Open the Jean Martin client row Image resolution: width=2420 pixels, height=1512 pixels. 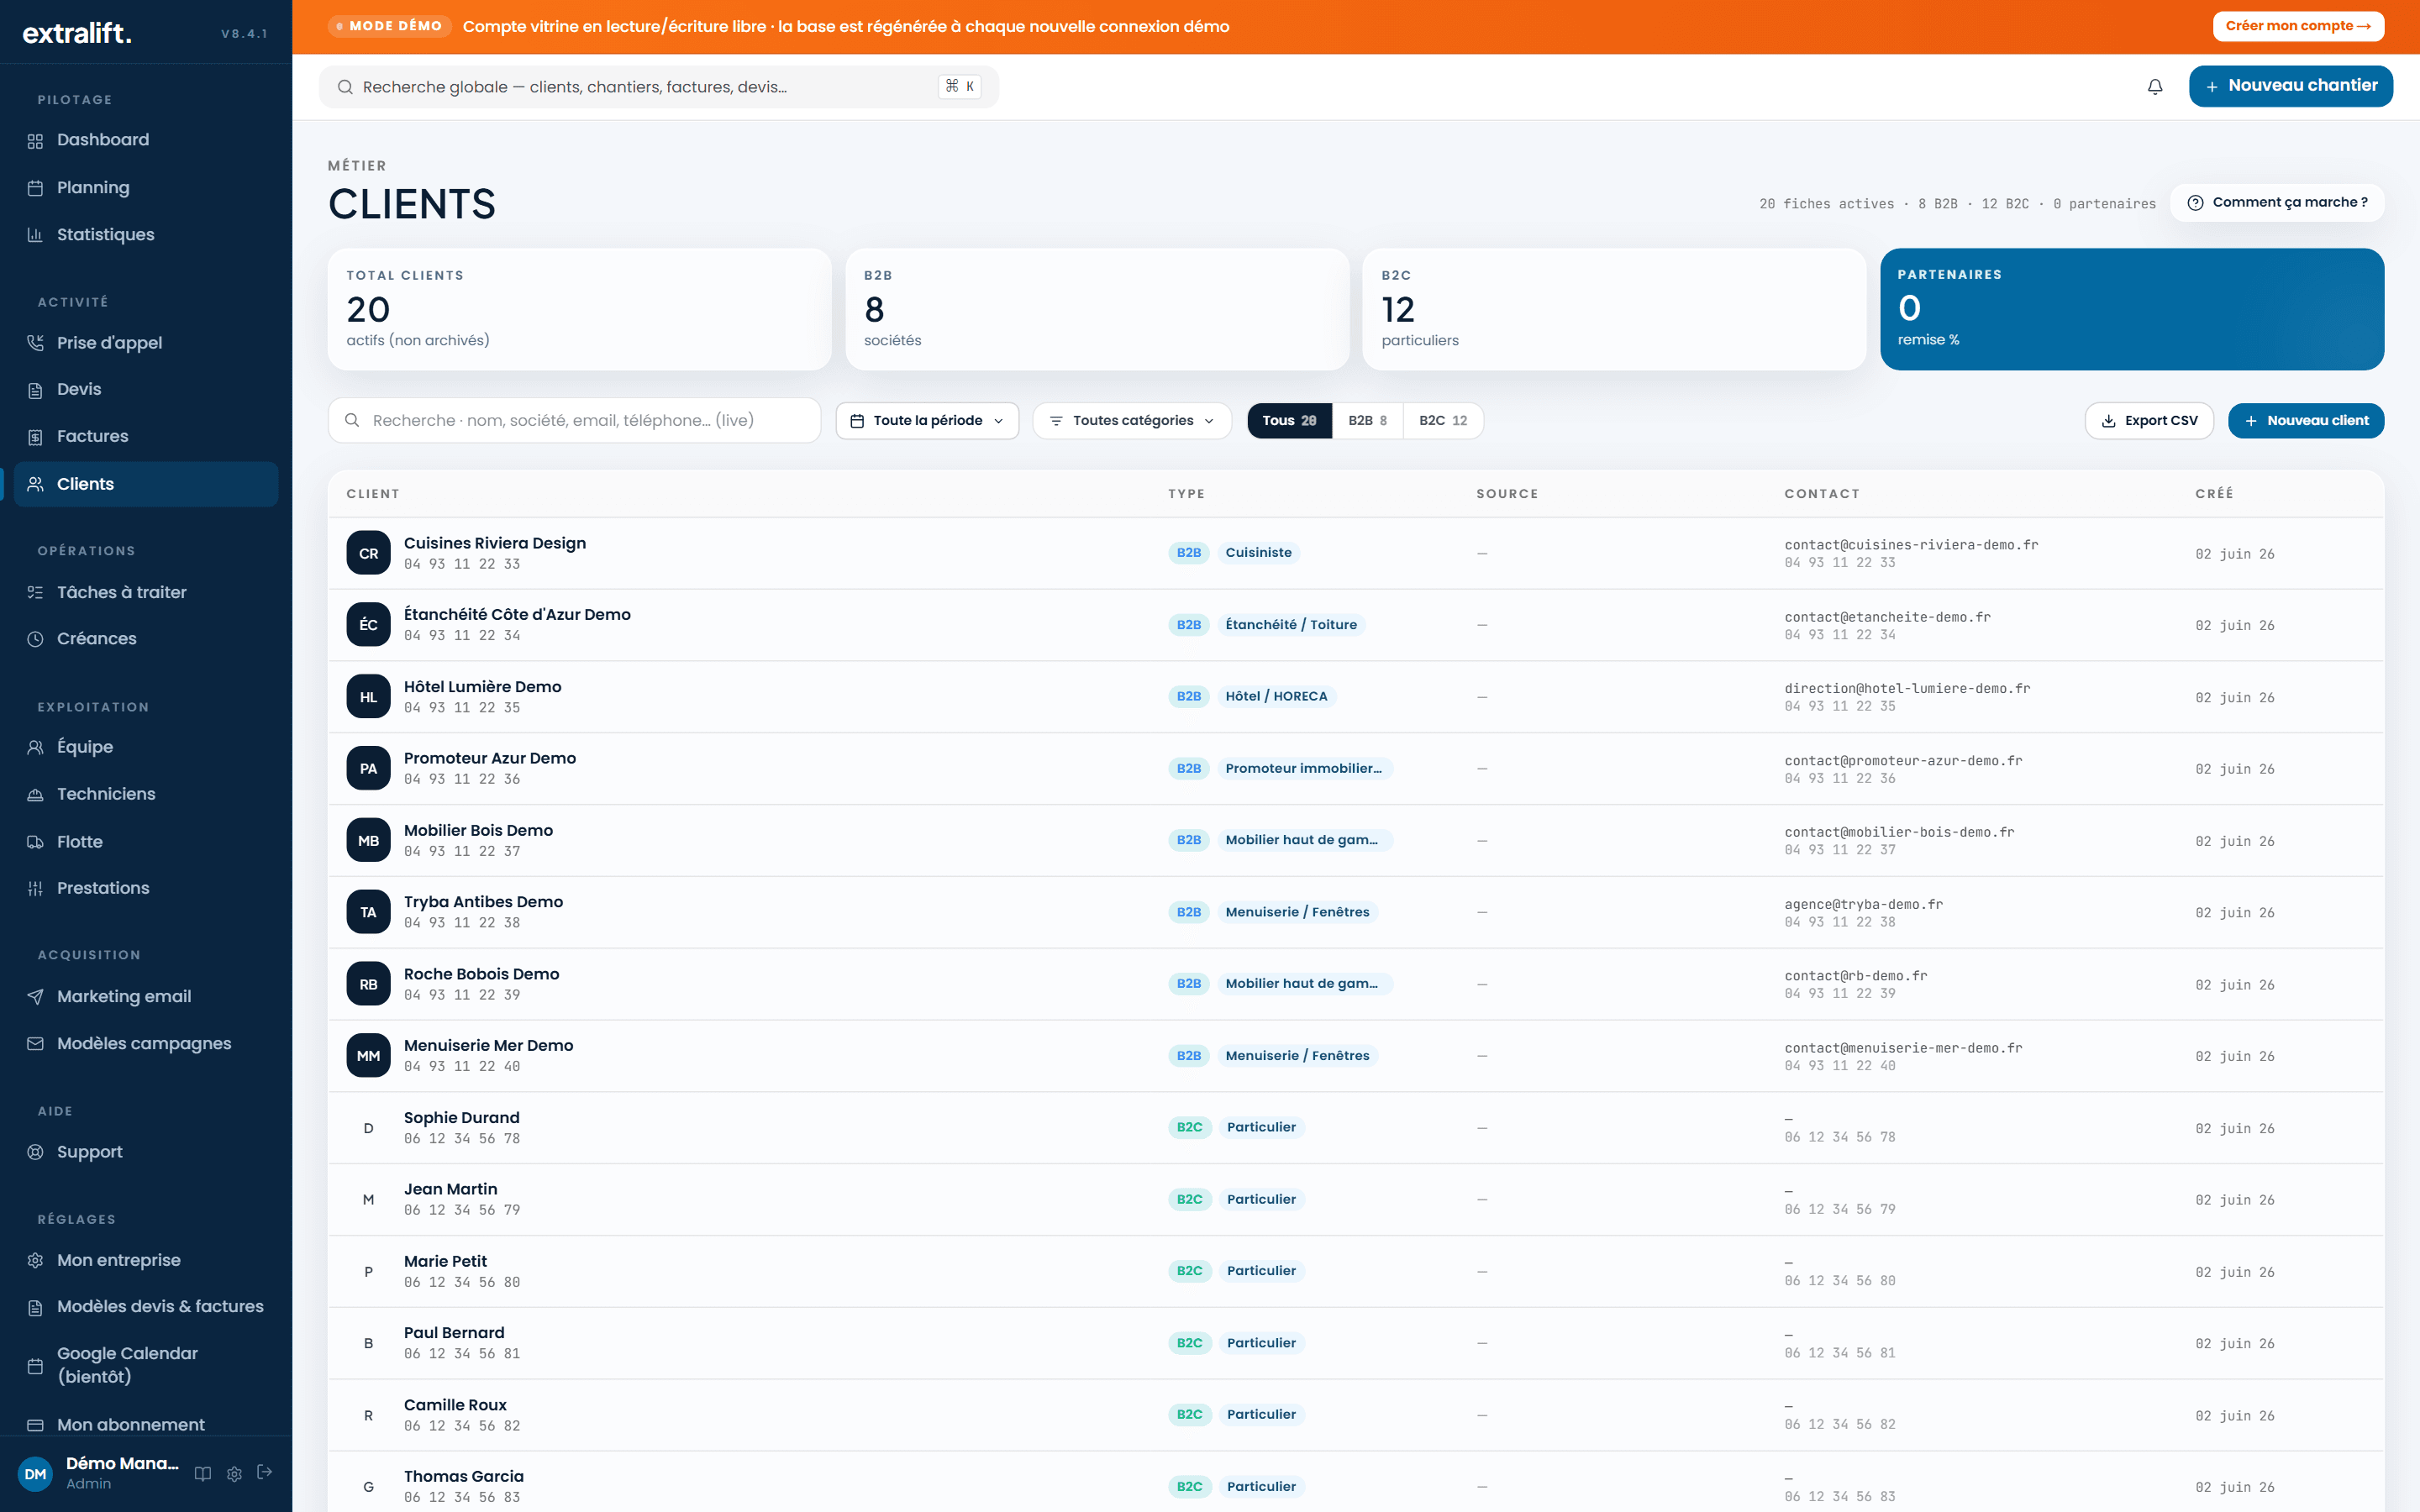pyautogui.click(x=1355, y=1200)
